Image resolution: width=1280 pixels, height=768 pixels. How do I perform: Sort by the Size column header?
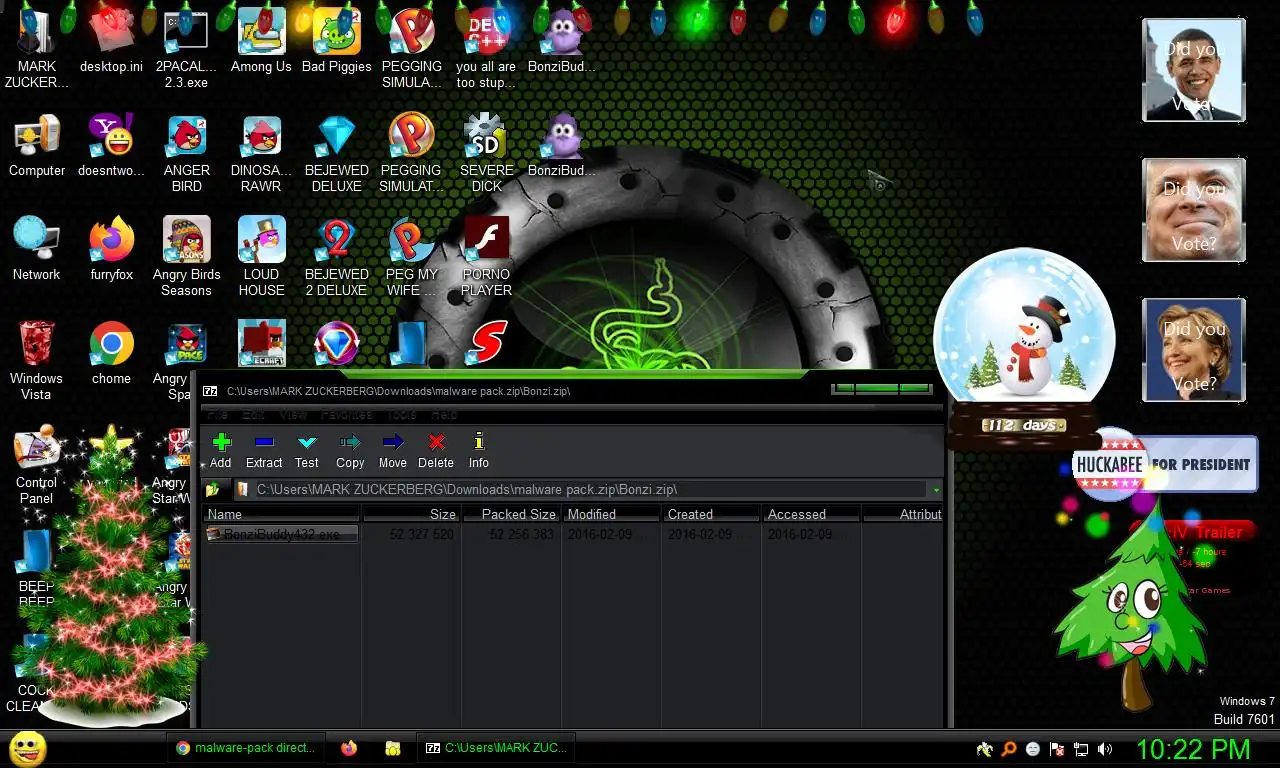(x=411, y=514)
